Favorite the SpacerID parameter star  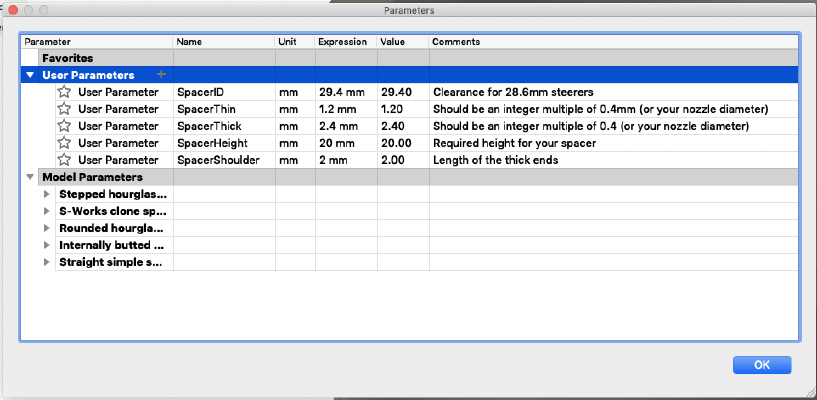(64, 92)
